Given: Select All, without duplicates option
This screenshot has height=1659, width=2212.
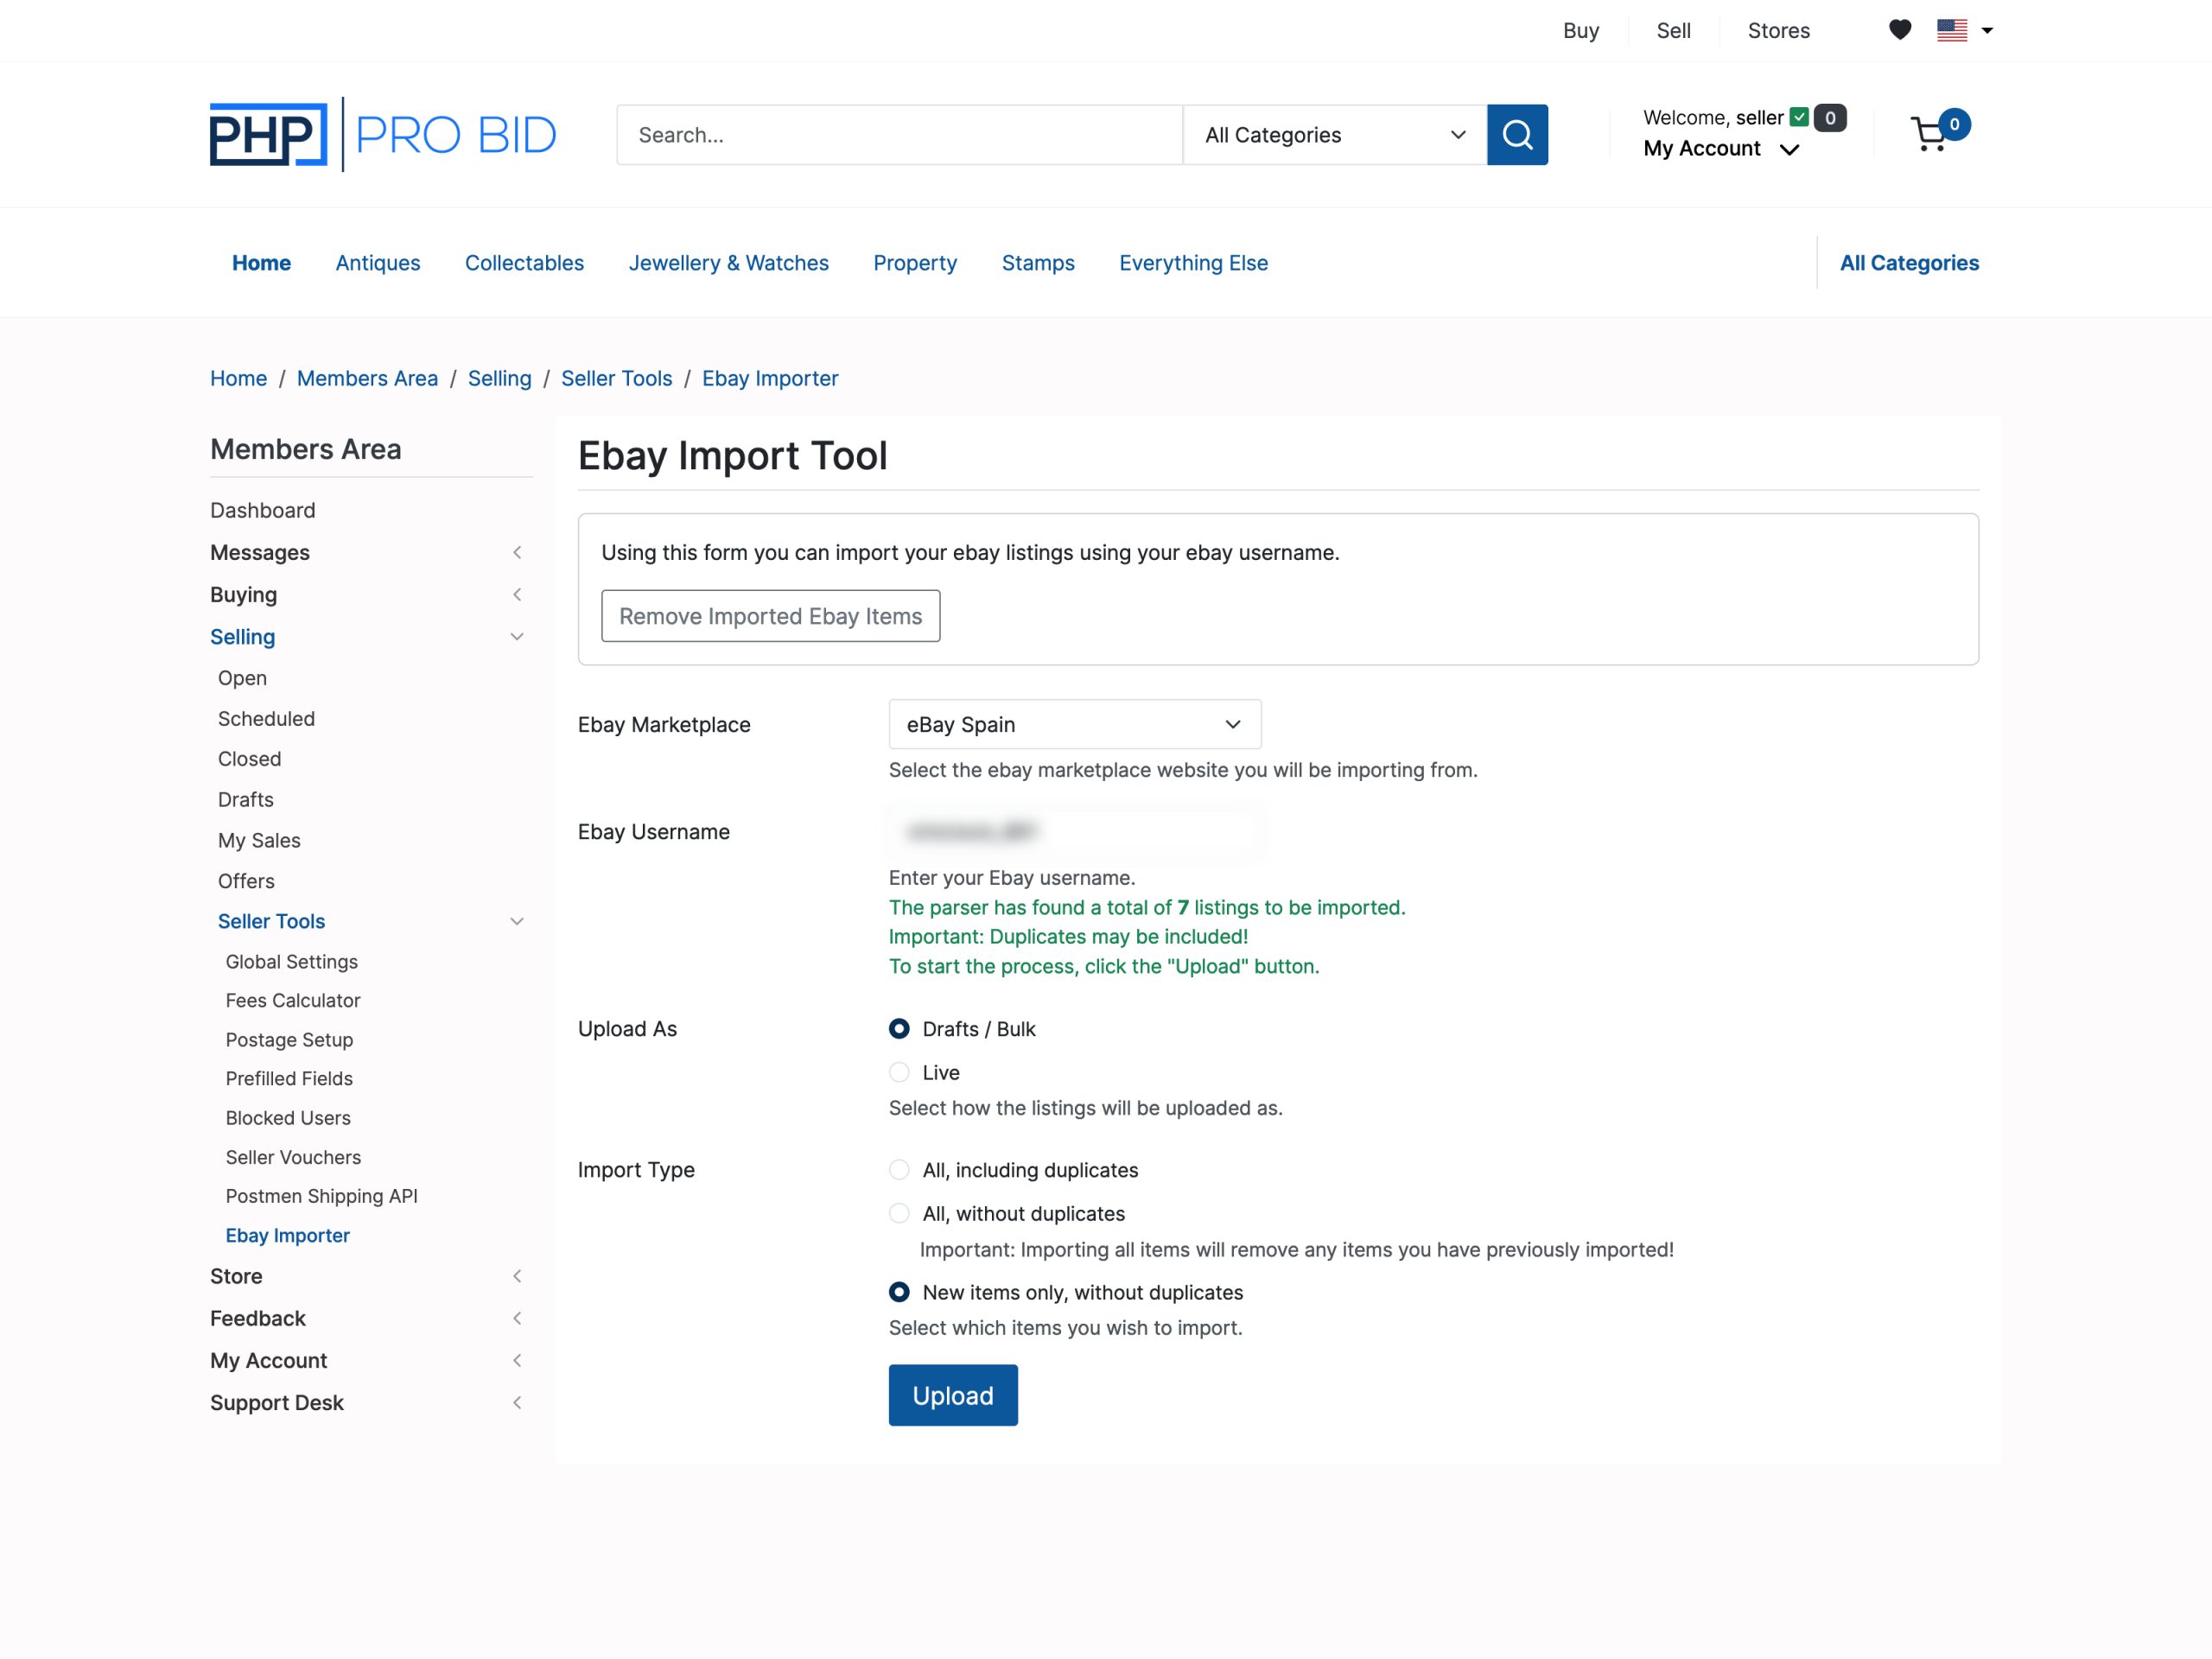Looking at the screenshot, I should 899,1213.
